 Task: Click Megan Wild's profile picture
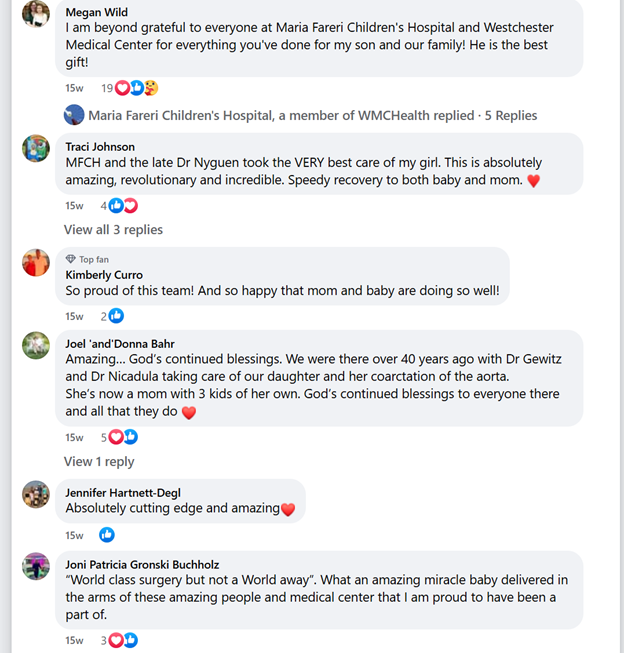click(36, 13)
